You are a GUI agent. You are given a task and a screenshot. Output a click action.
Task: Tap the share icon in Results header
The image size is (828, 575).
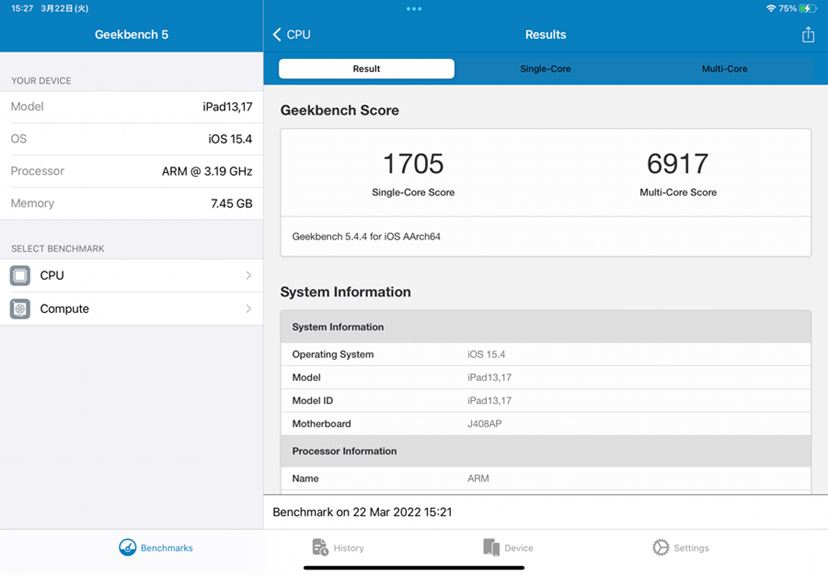click(807, 35)
